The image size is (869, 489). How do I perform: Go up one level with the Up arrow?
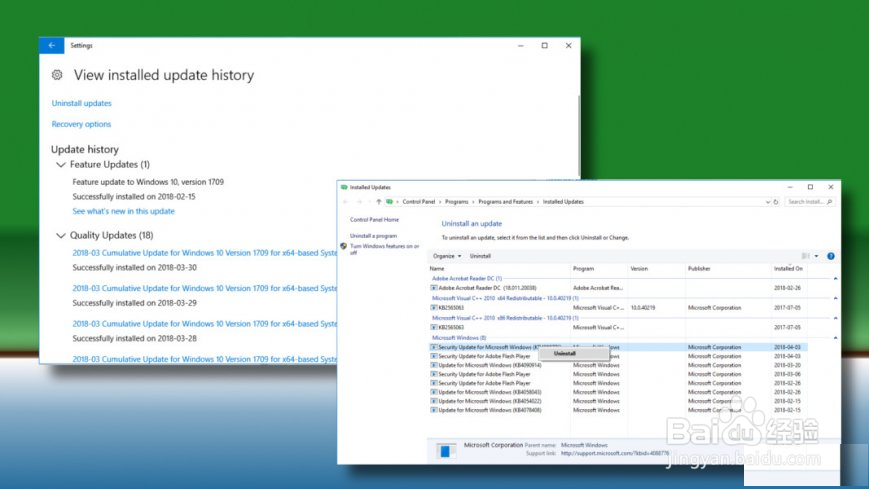[379, 202]
